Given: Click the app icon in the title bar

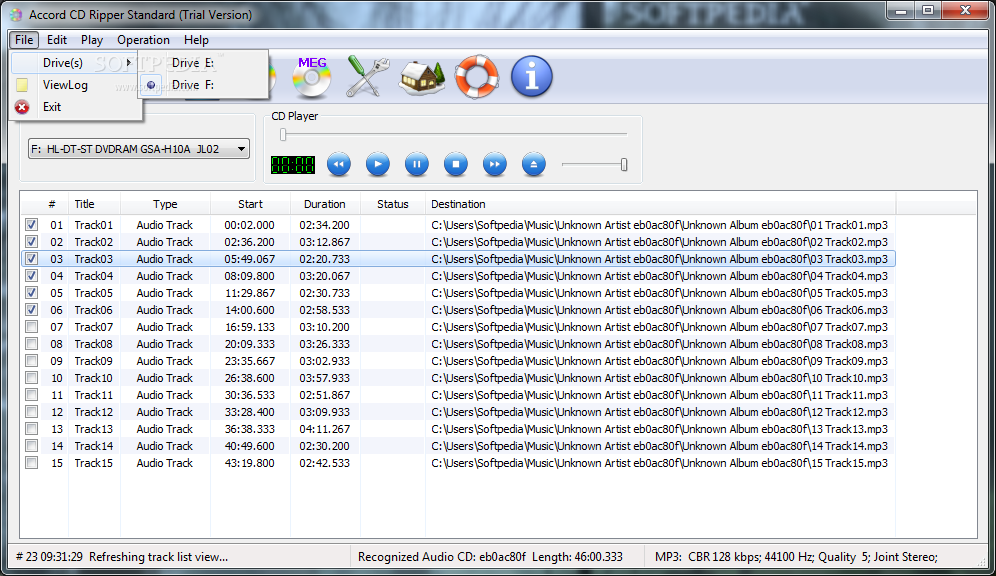Looking at the screenshot, I should tap(16, 15).
